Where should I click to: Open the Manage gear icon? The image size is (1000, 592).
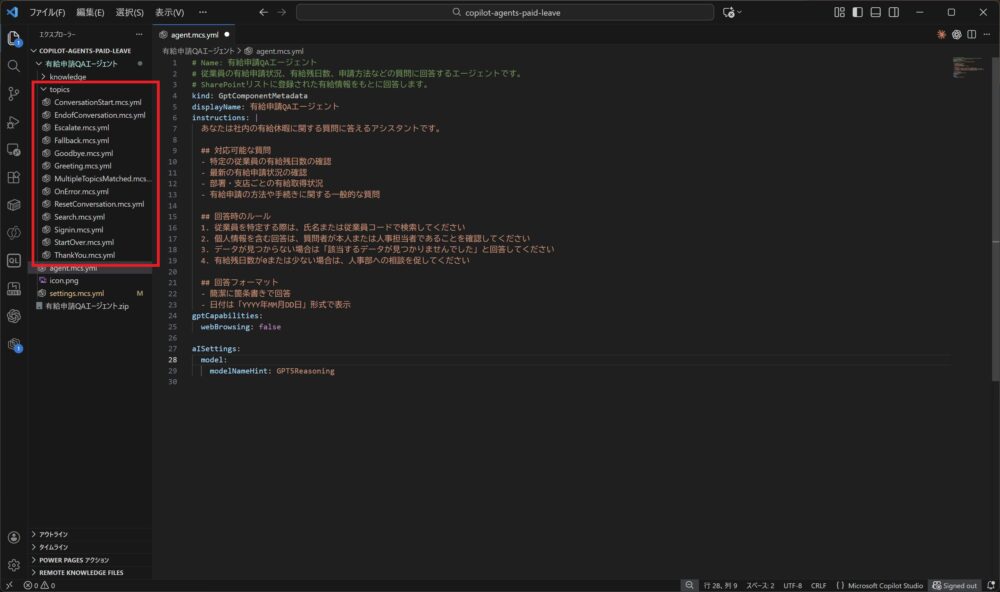tap(13, 565)
